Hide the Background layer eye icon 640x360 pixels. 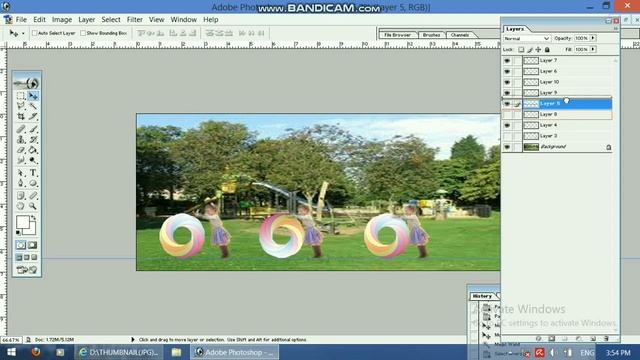coord(507,147)
